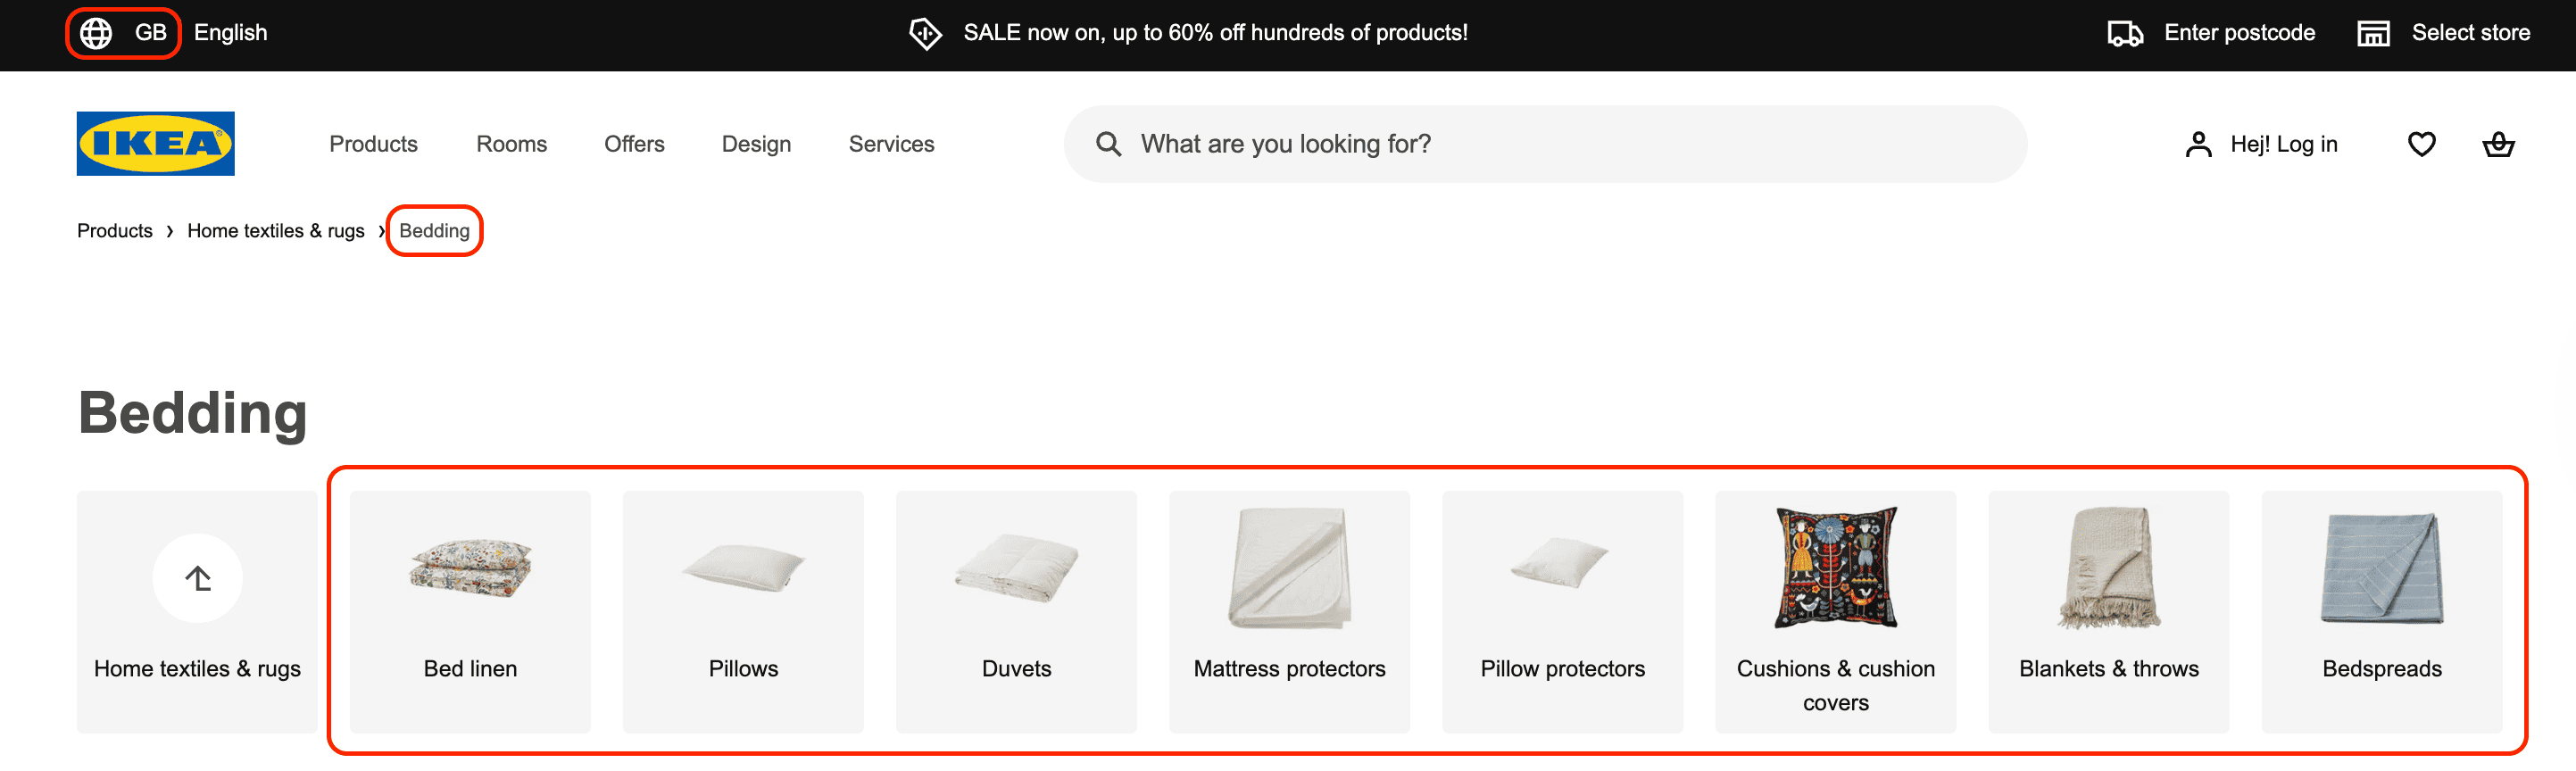Select Offers in the navigation bar
Viewport: 2576px width, 771px height.
[x=634, y=143]
